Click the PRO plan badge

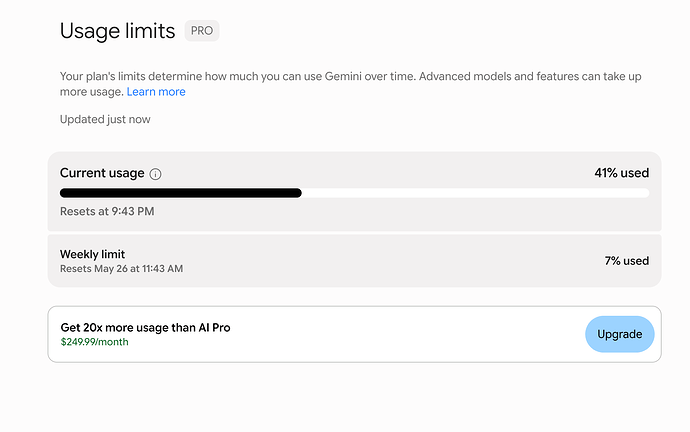click(x=202, y=31)
